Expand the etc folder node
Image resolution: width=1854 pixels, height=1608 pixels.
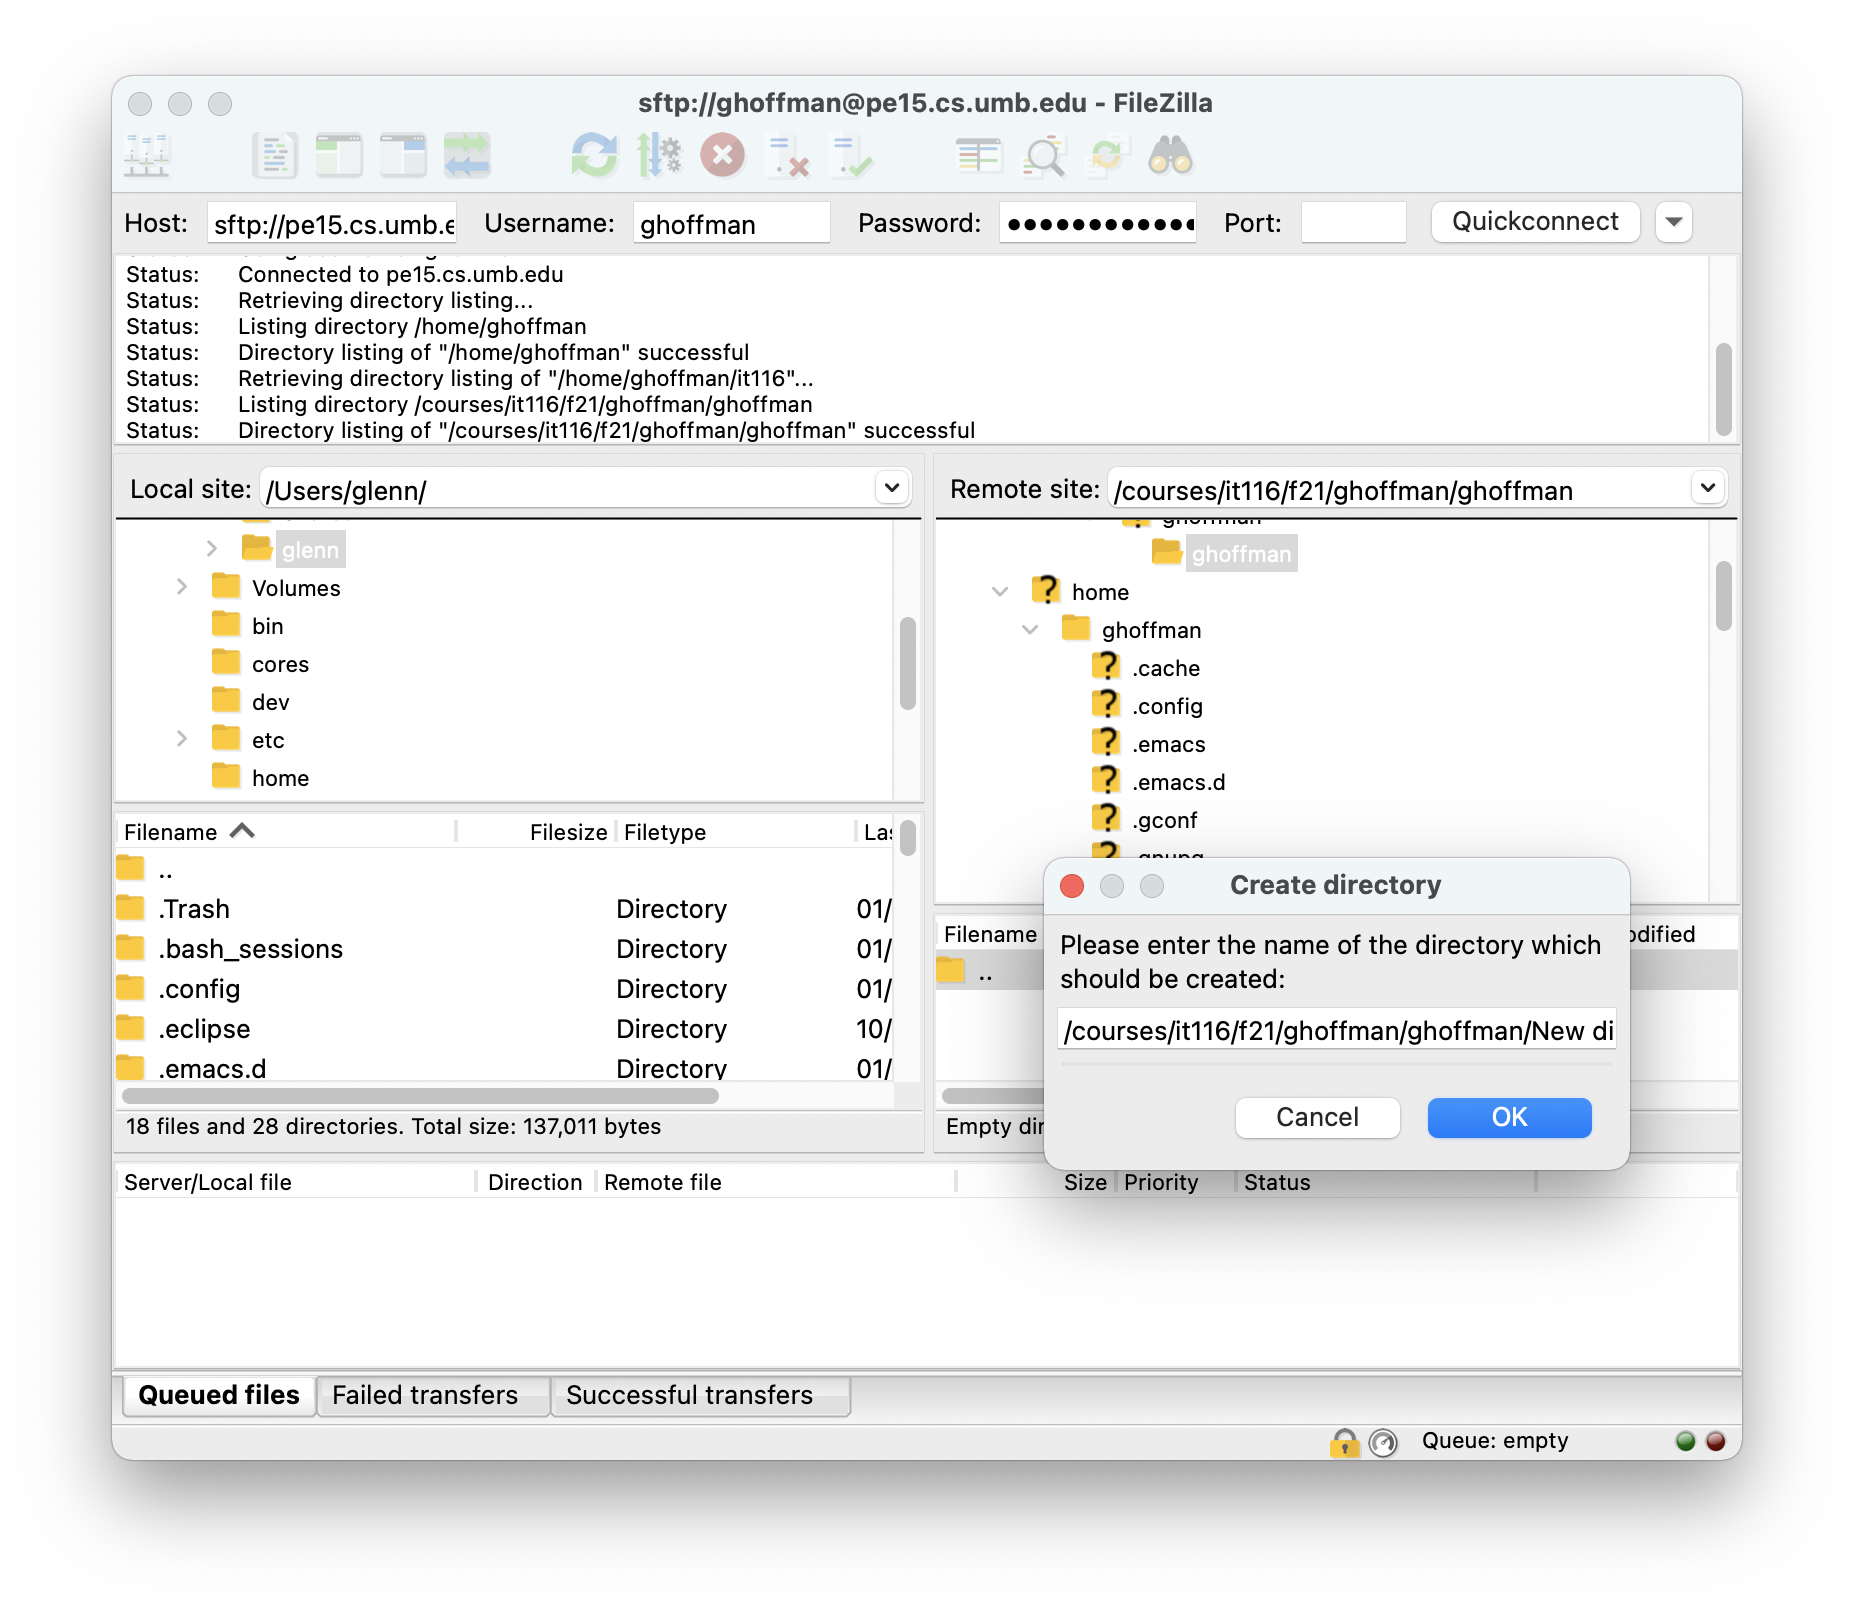pos(182,739)
